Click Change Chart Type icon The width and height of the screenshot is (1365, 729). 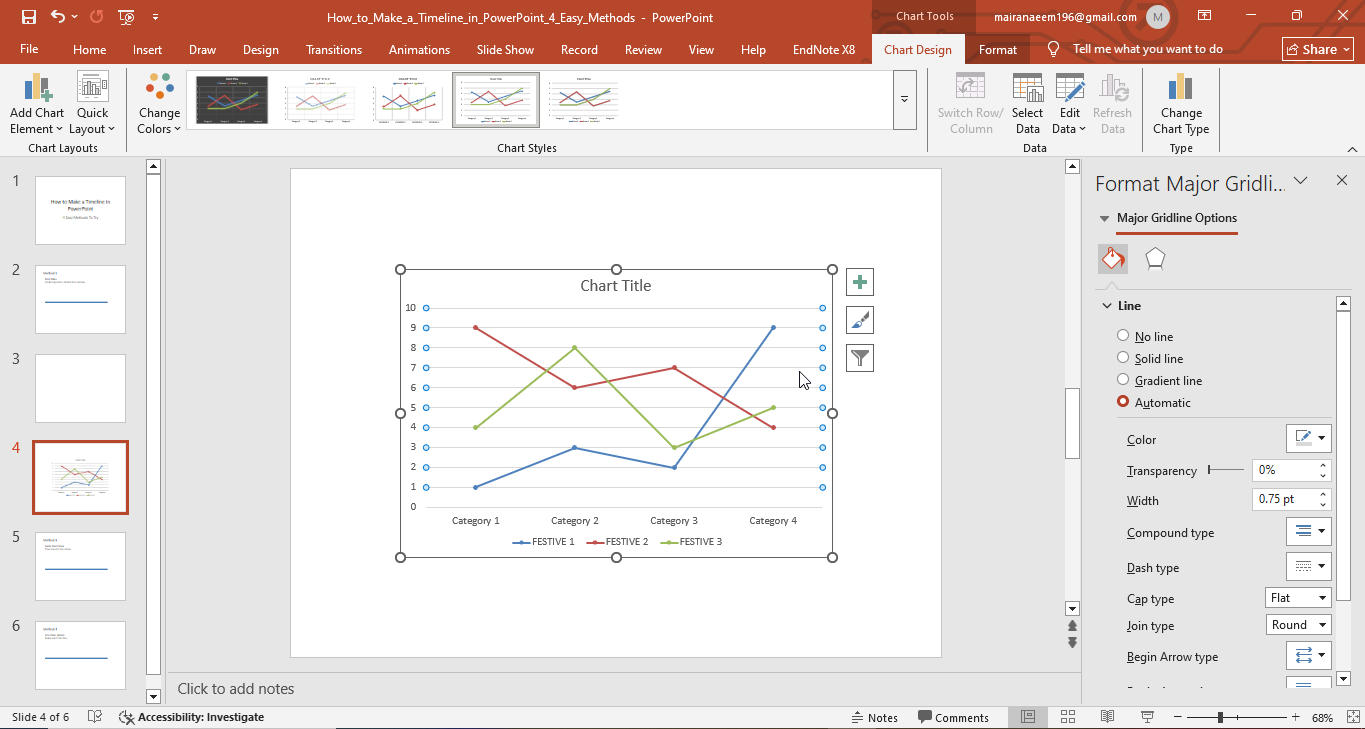[x=1181, y=104]
